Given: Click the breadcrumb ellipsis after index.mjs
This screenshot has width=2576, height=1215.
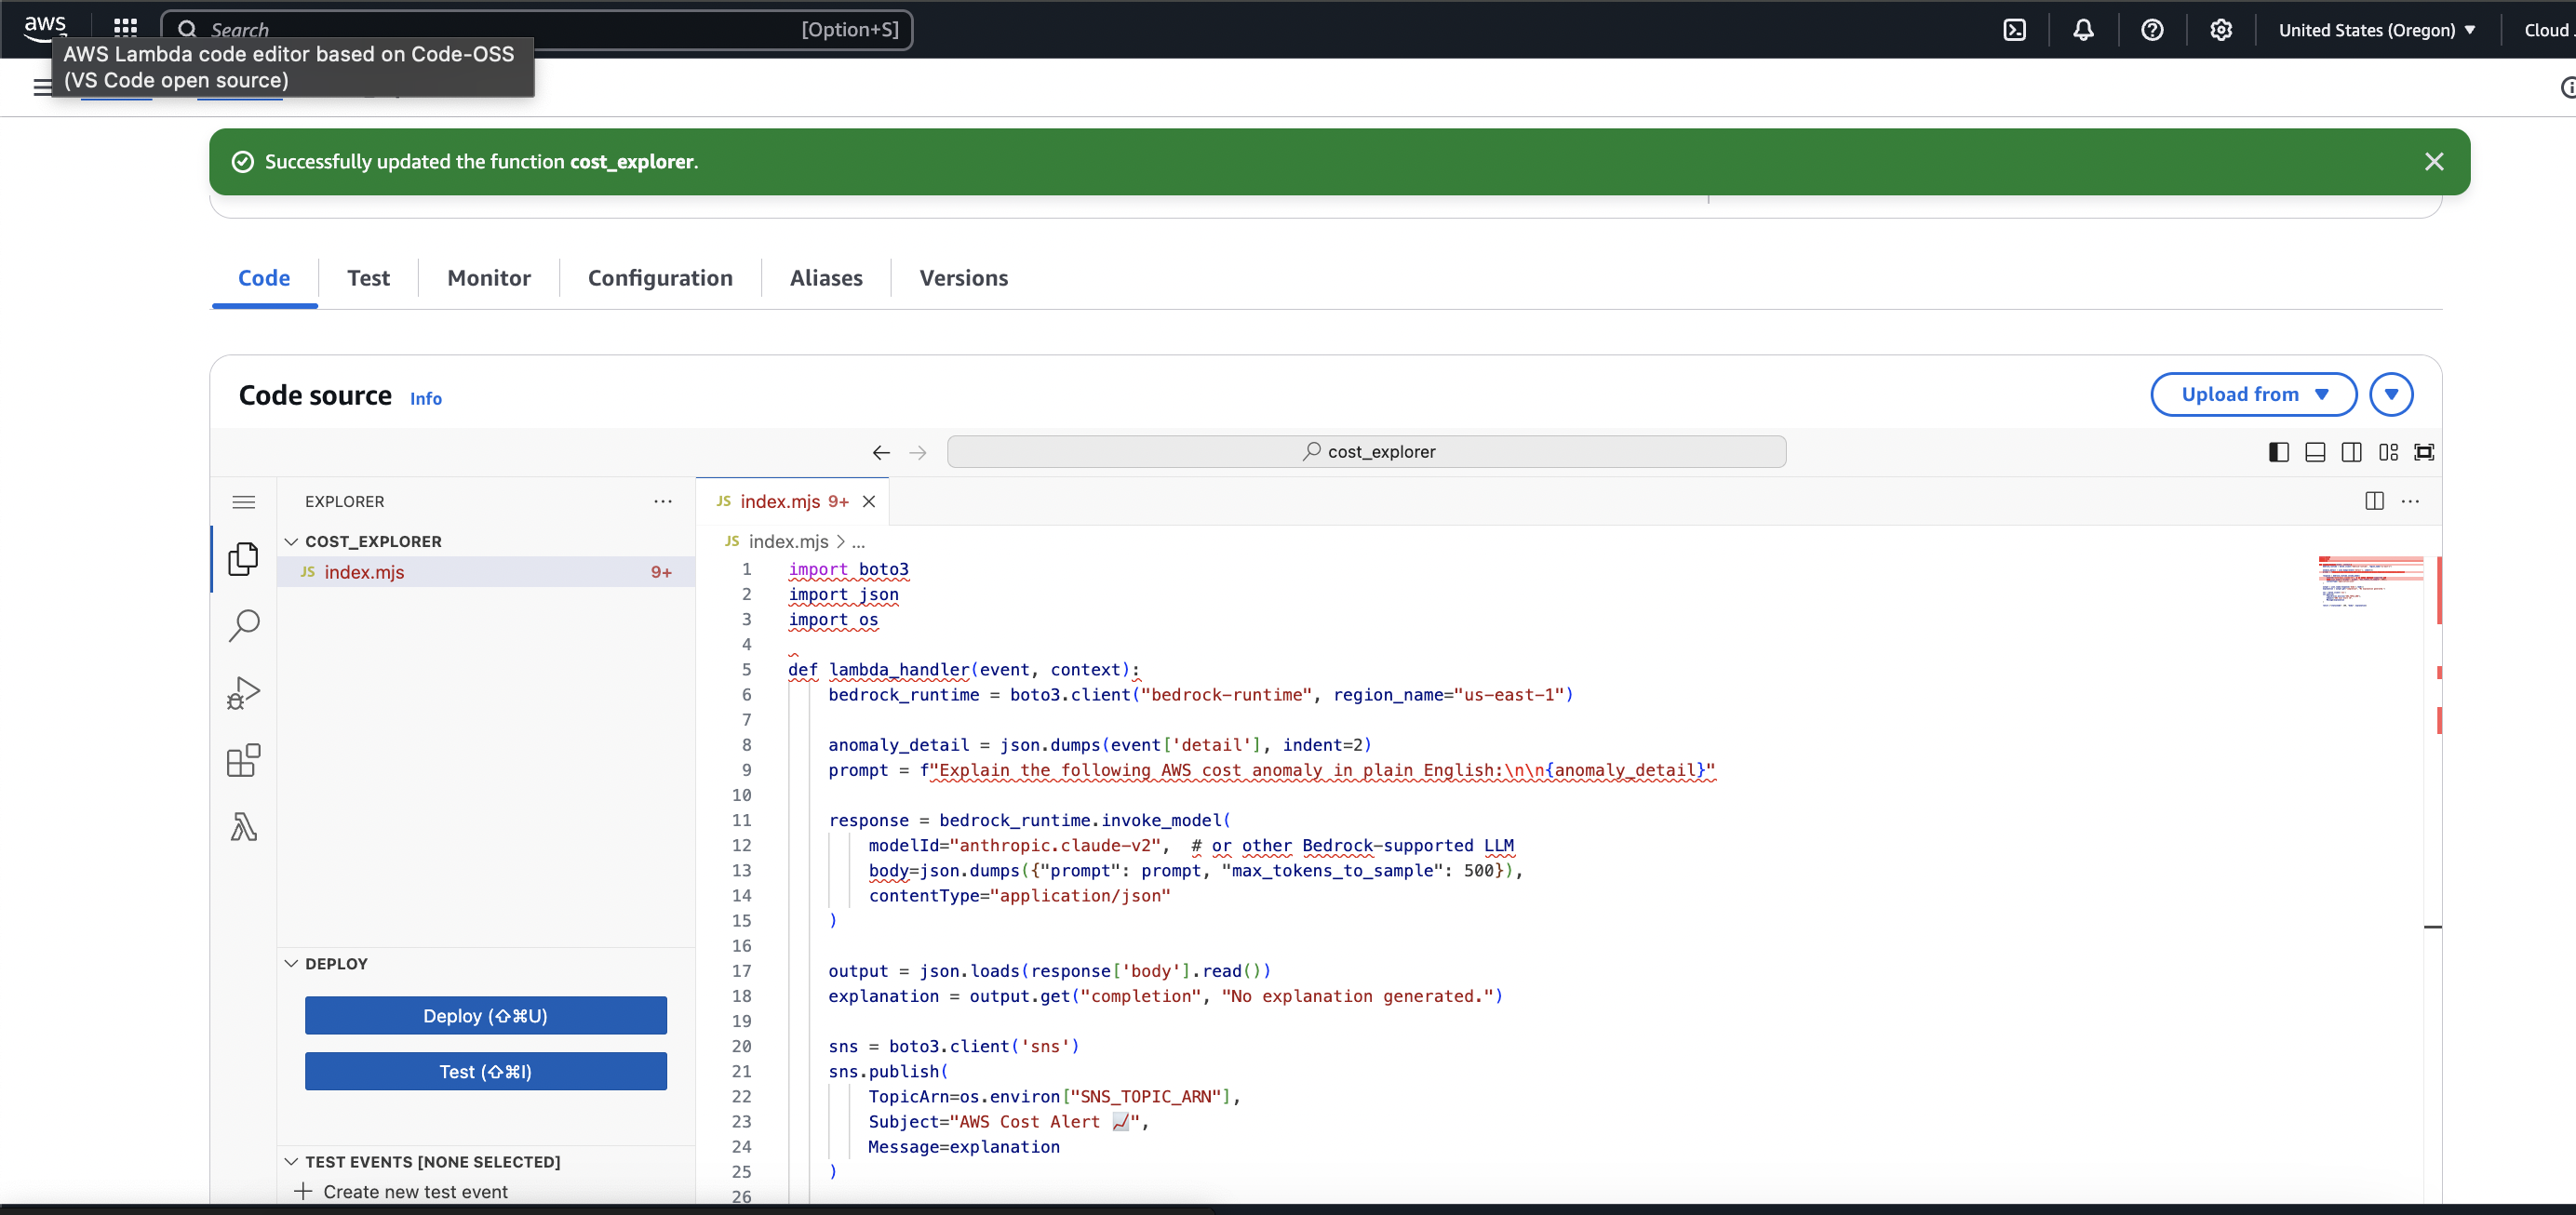Looking at the screenshot, I should pos(858,542).
